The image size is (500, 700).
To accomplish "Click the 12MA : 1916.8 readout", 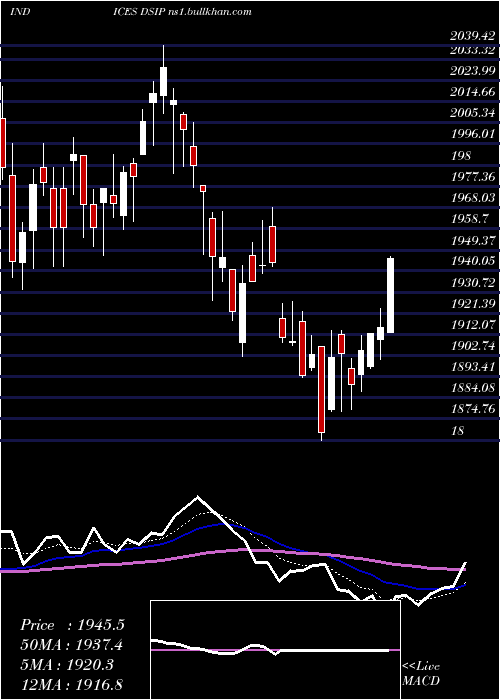I will pos(71,684).
